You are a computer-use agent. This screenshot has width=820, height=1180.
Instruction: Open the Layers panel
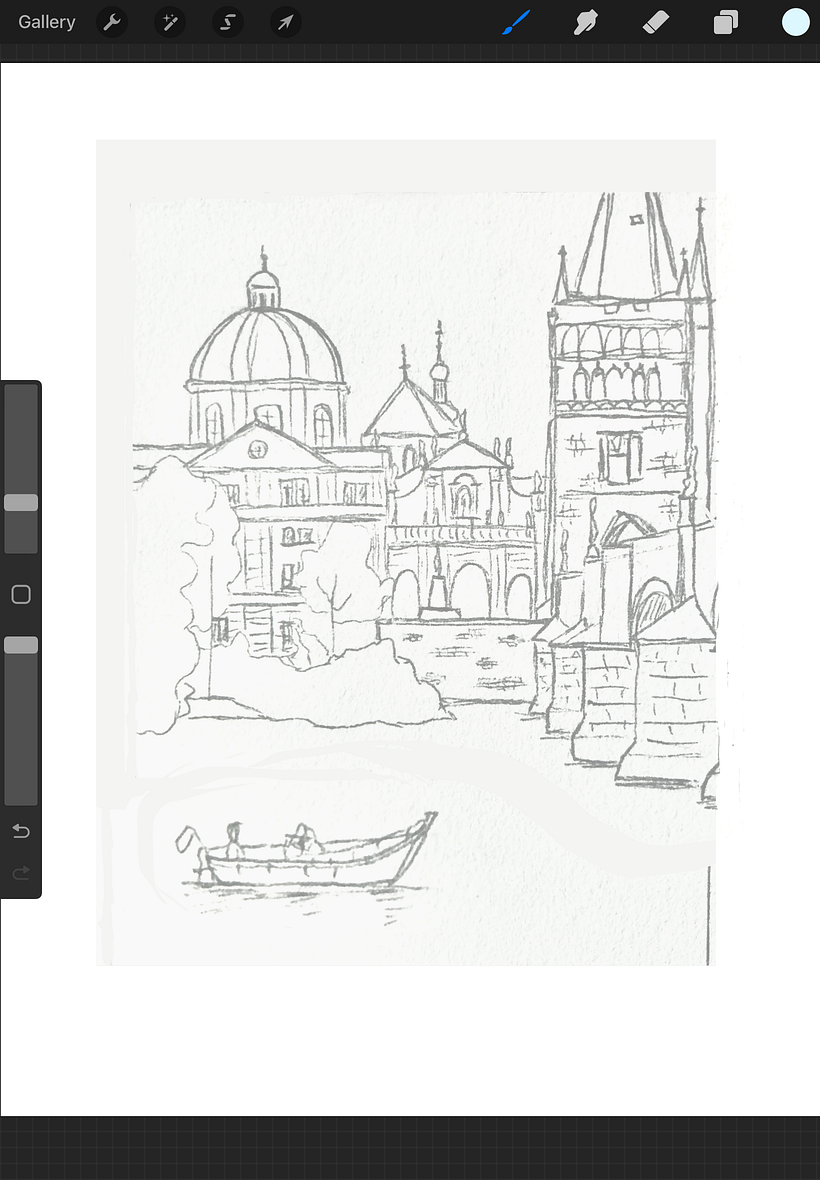coord(725,22)
